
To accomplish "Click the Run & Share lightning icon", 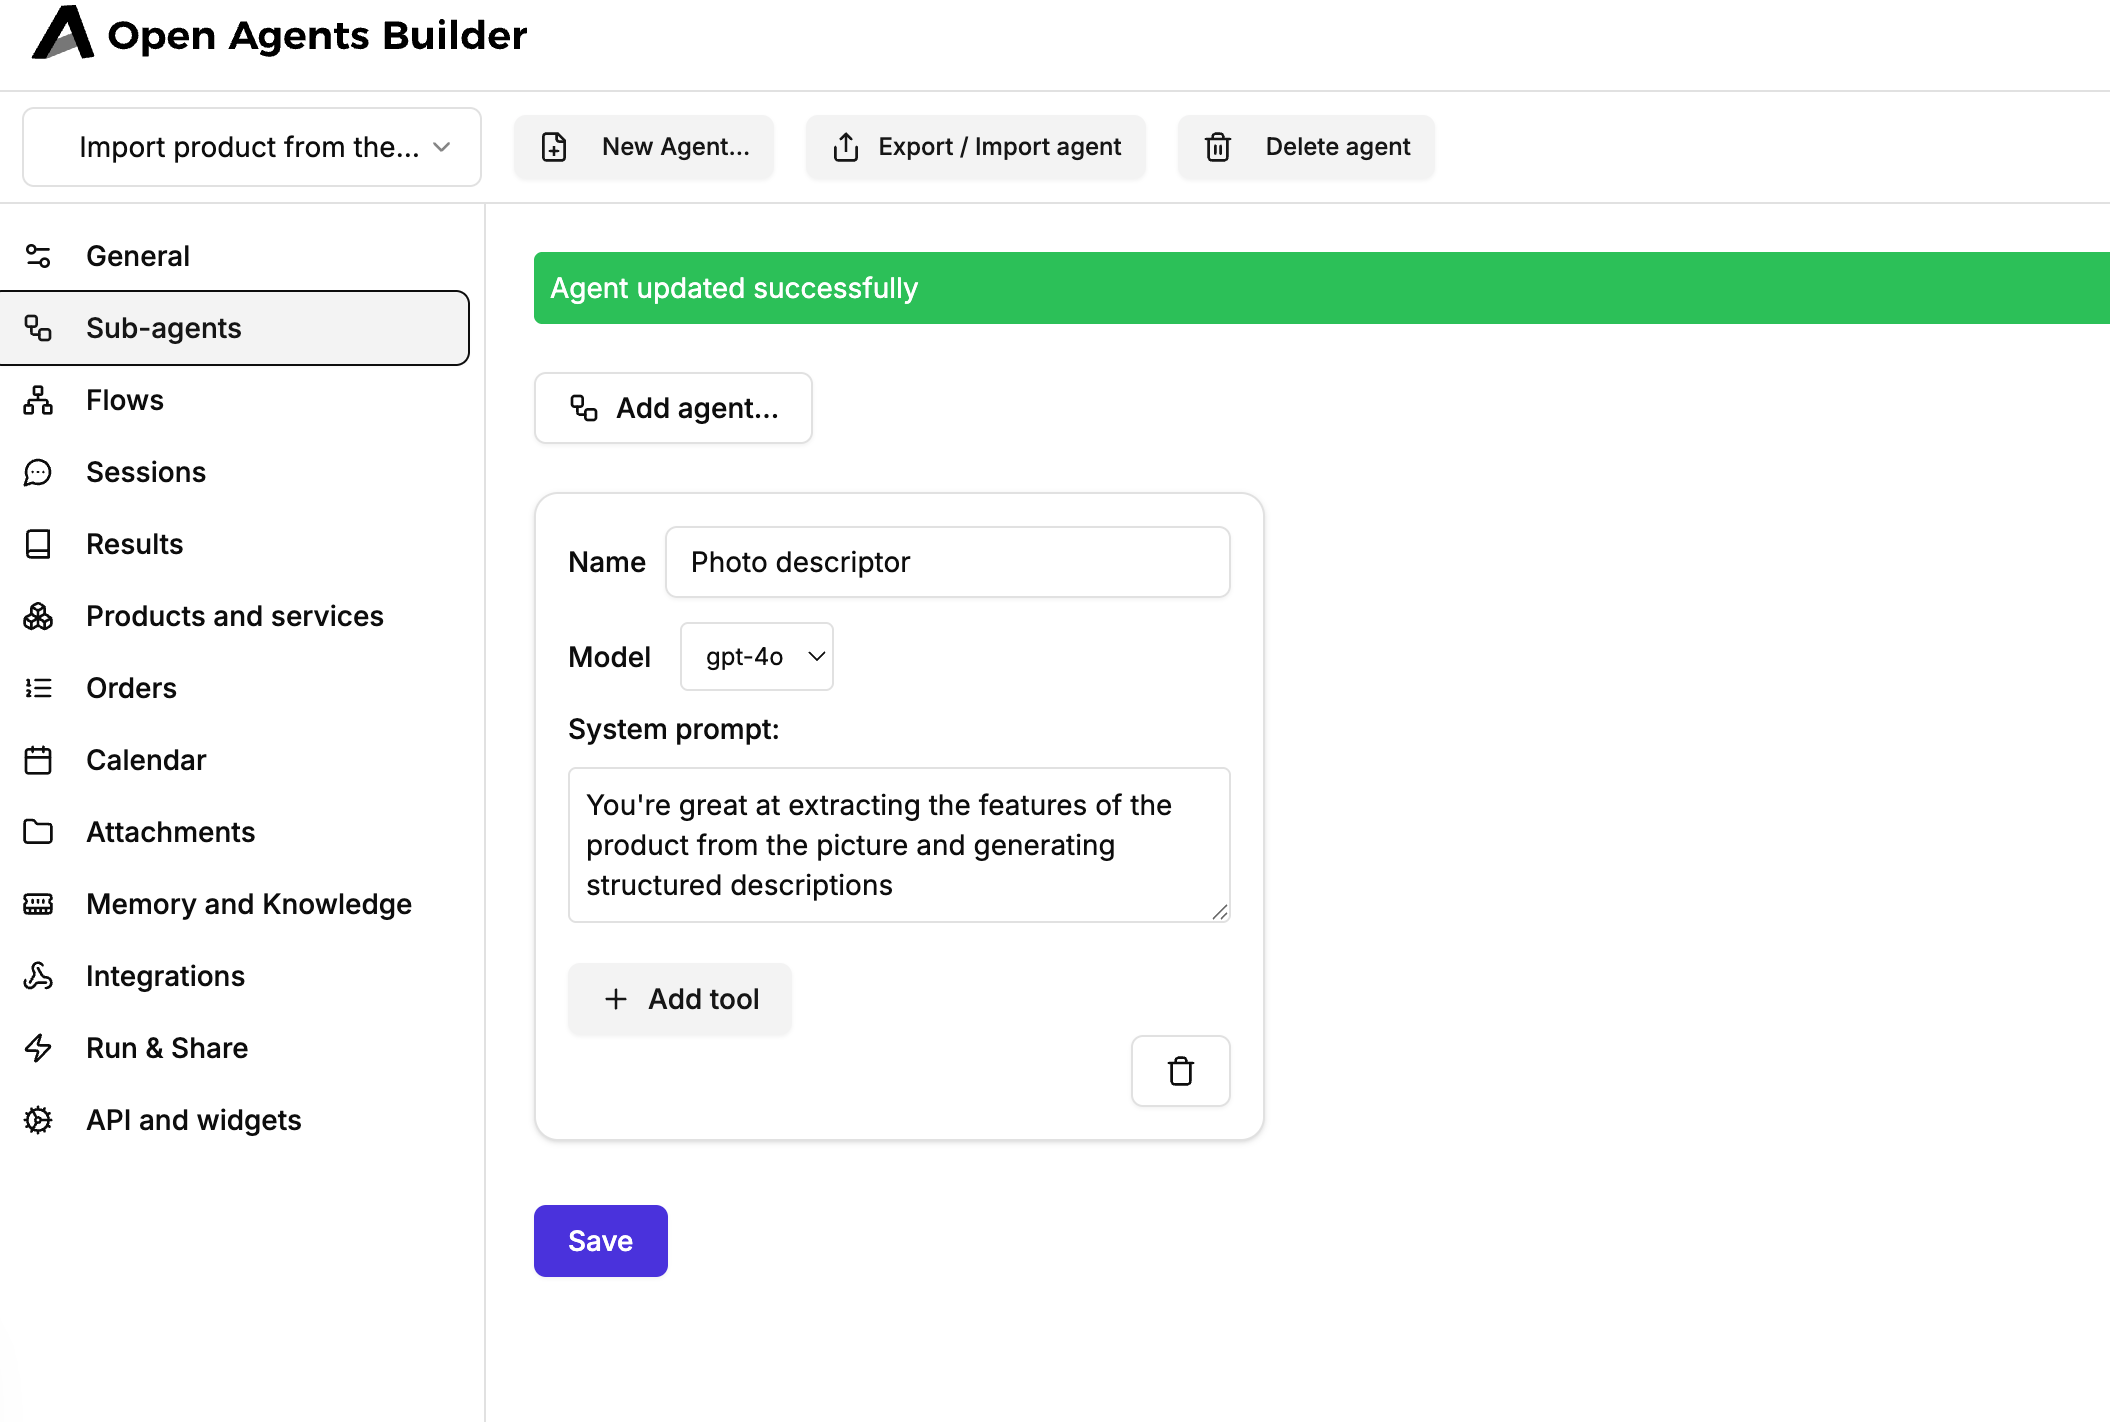I will [x=38, y=1048].
